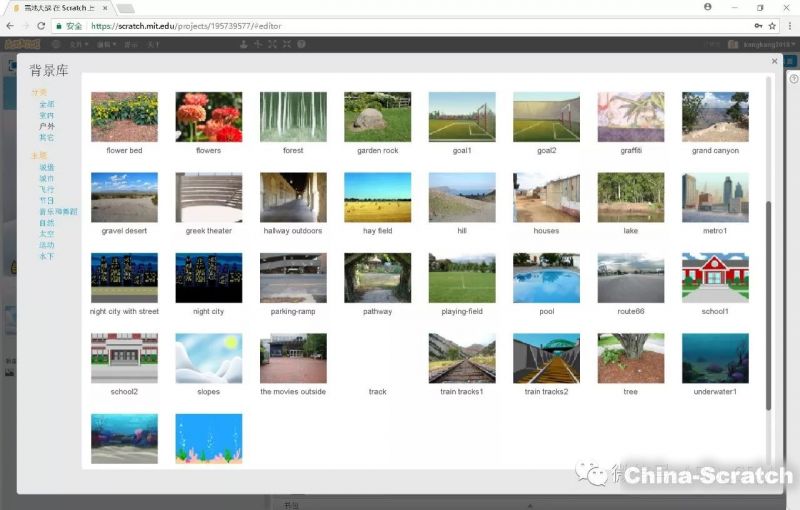
Task: Filter backdrops by 室内 category
Action: click(47, 115)
